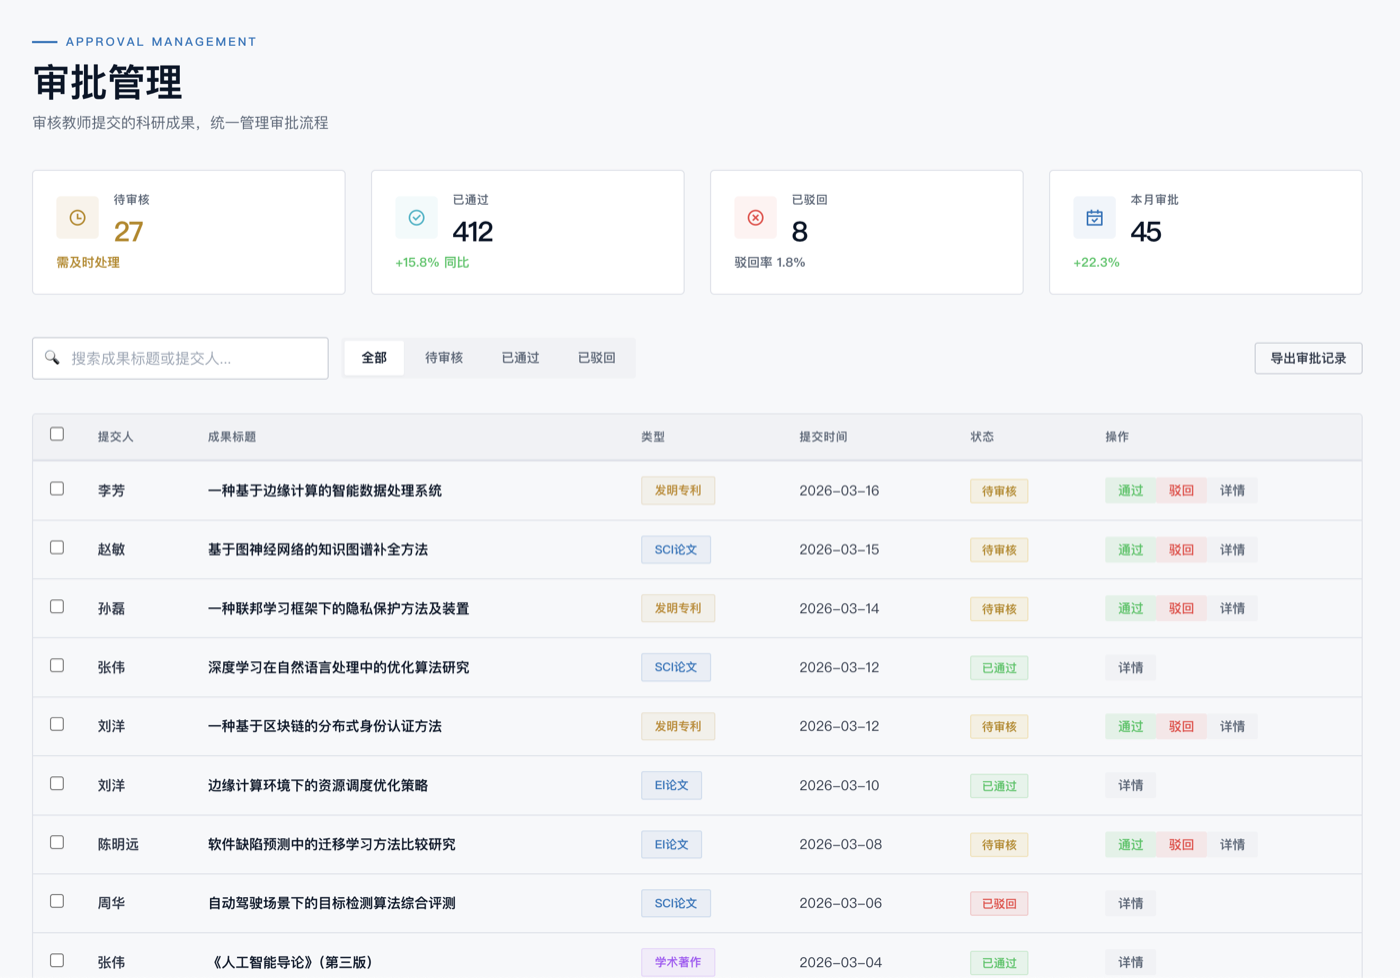The image size is (1400, 978).
Task: Toggle the select-all checkbox in table header
Action: [57, 434]
